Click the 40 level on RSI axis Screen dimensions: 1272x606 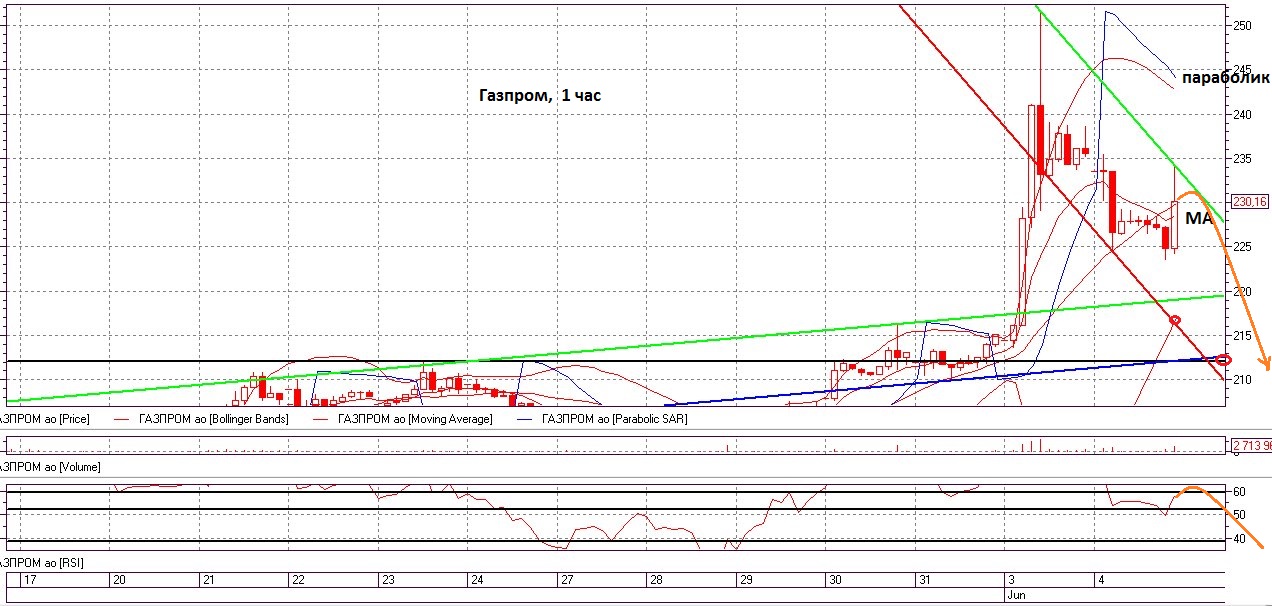click(x=1238, y=539)
